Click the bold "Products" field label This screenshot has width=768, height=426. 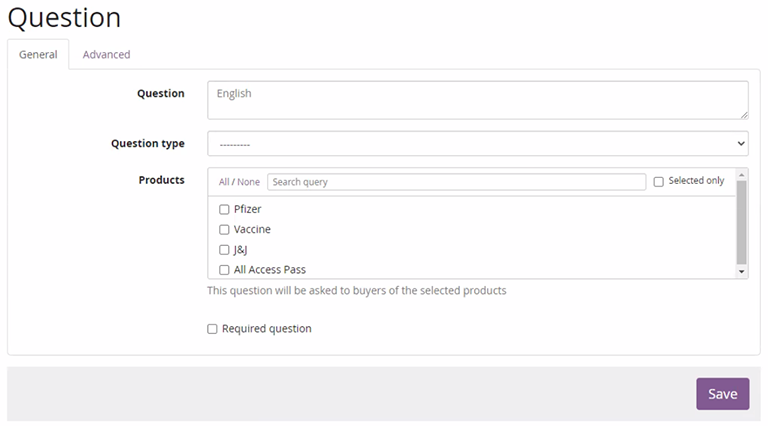point(161,180)
